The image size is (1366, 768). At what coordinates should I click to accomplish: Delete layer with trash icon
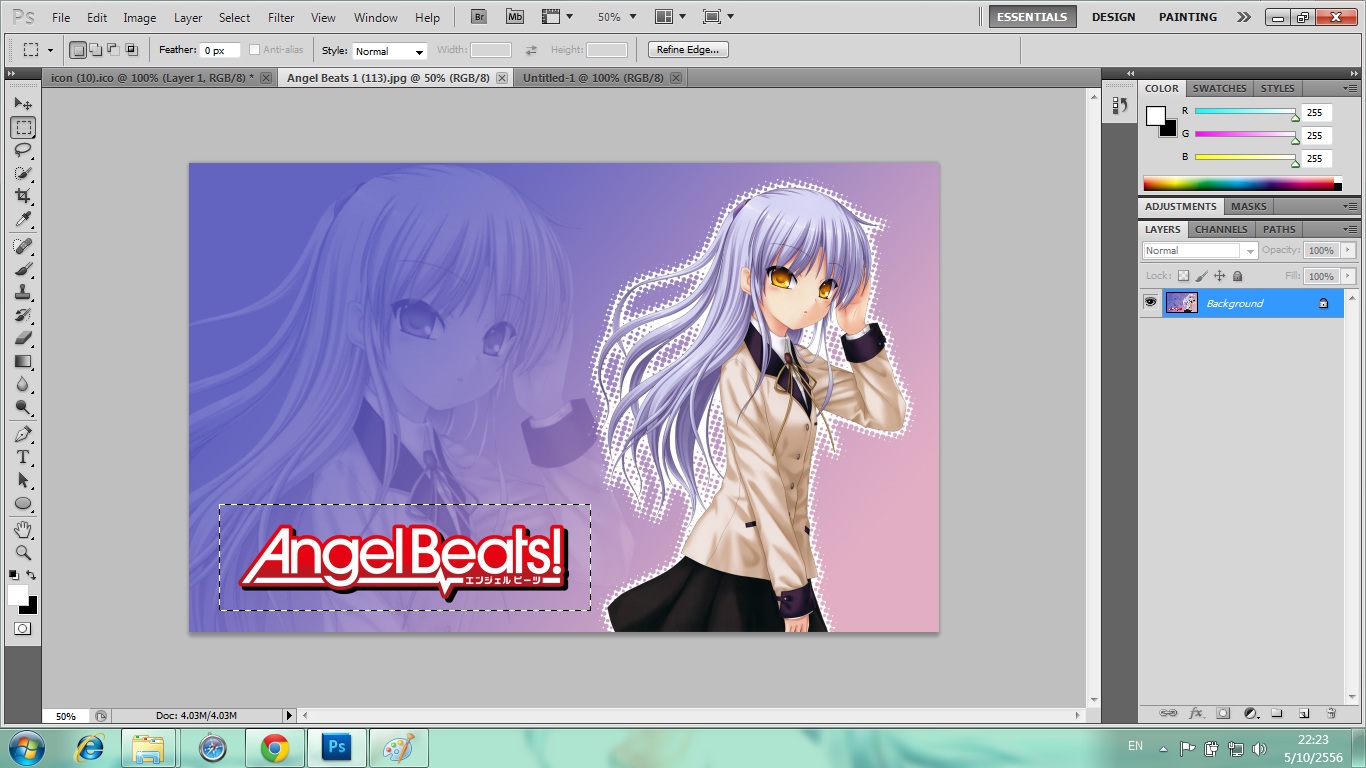pos(1331,713)
